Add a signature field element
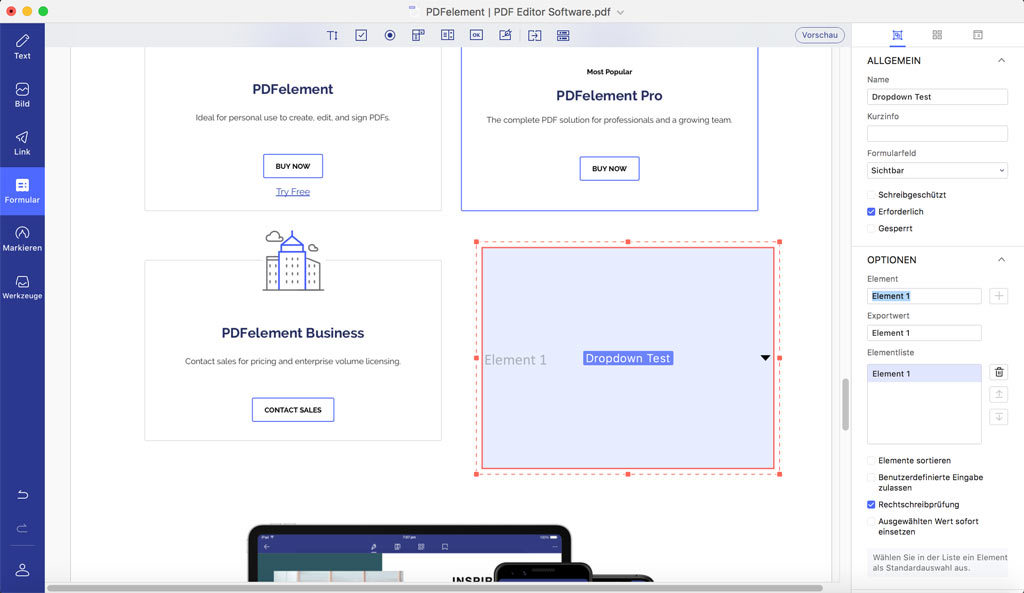This screenshot has height=593, width=1024. (x=505, y=35)
